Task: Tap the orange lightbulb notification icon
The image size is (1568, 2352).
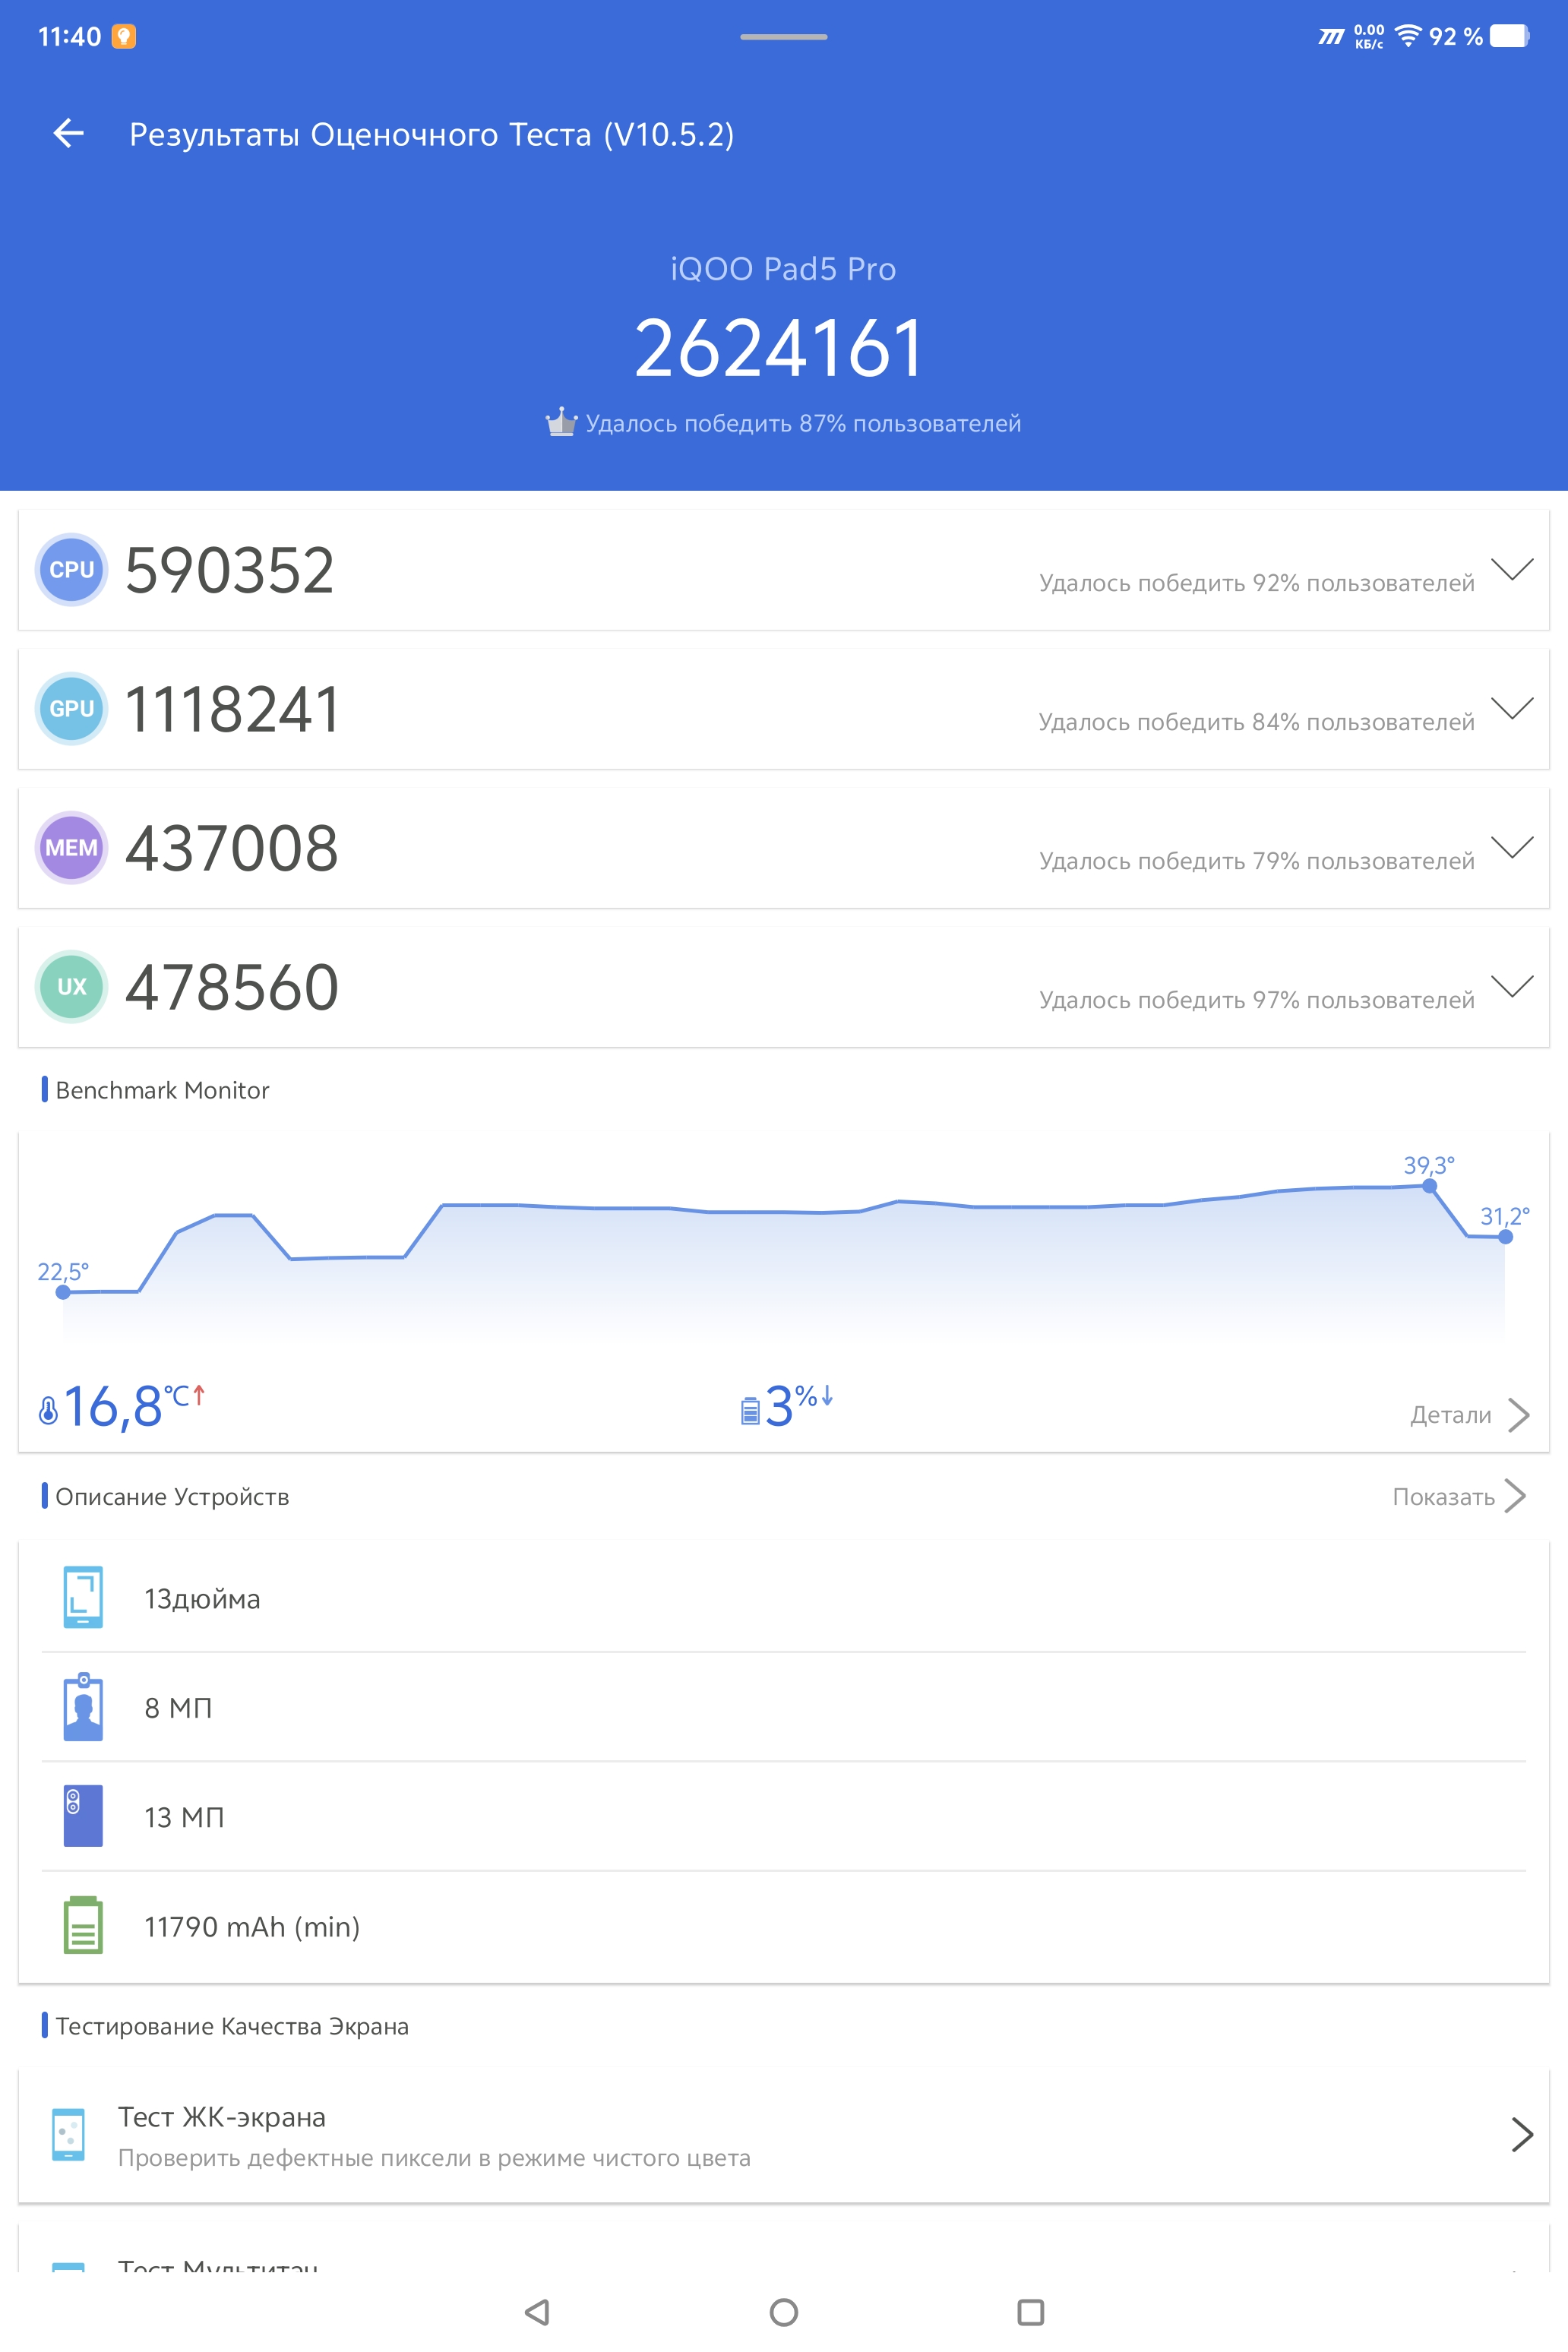Action: [123, 36]
